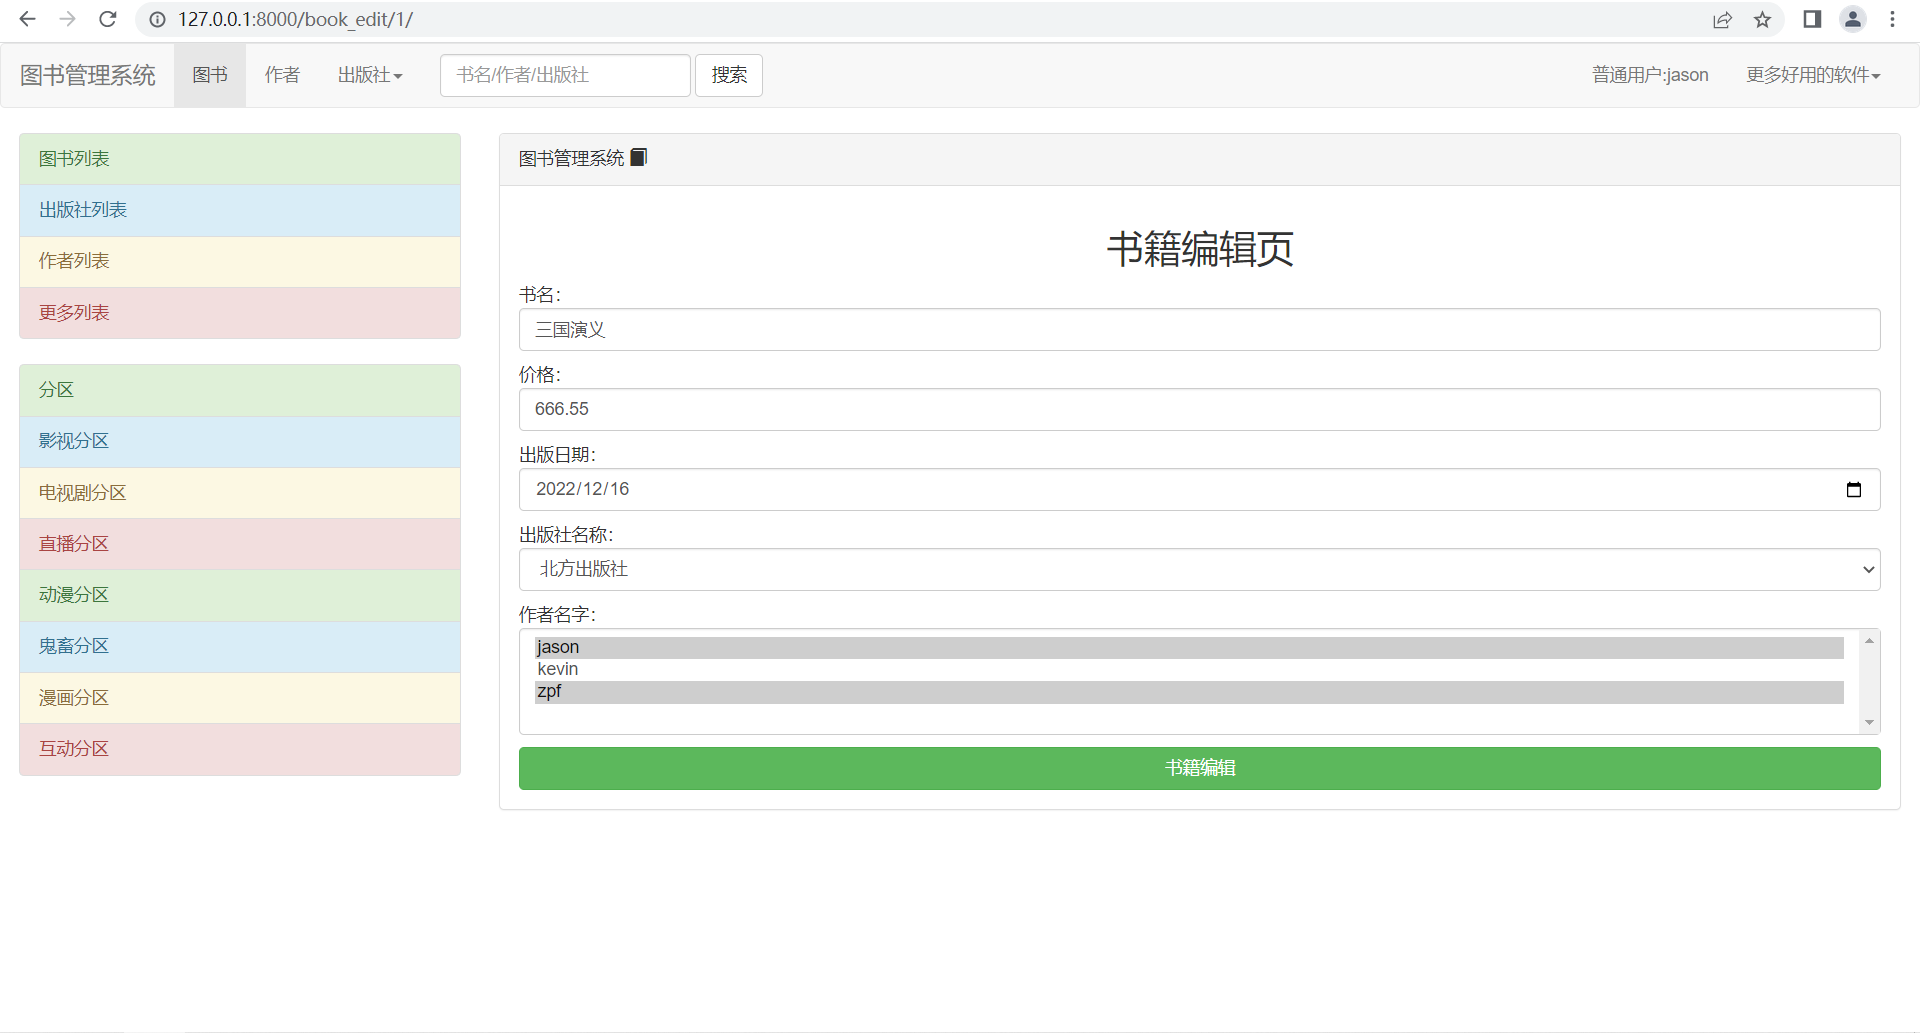Open the 图书 nav tab
This screenshot has width=1920, height=1033.
pyautogui.click(x=210, y=75)
